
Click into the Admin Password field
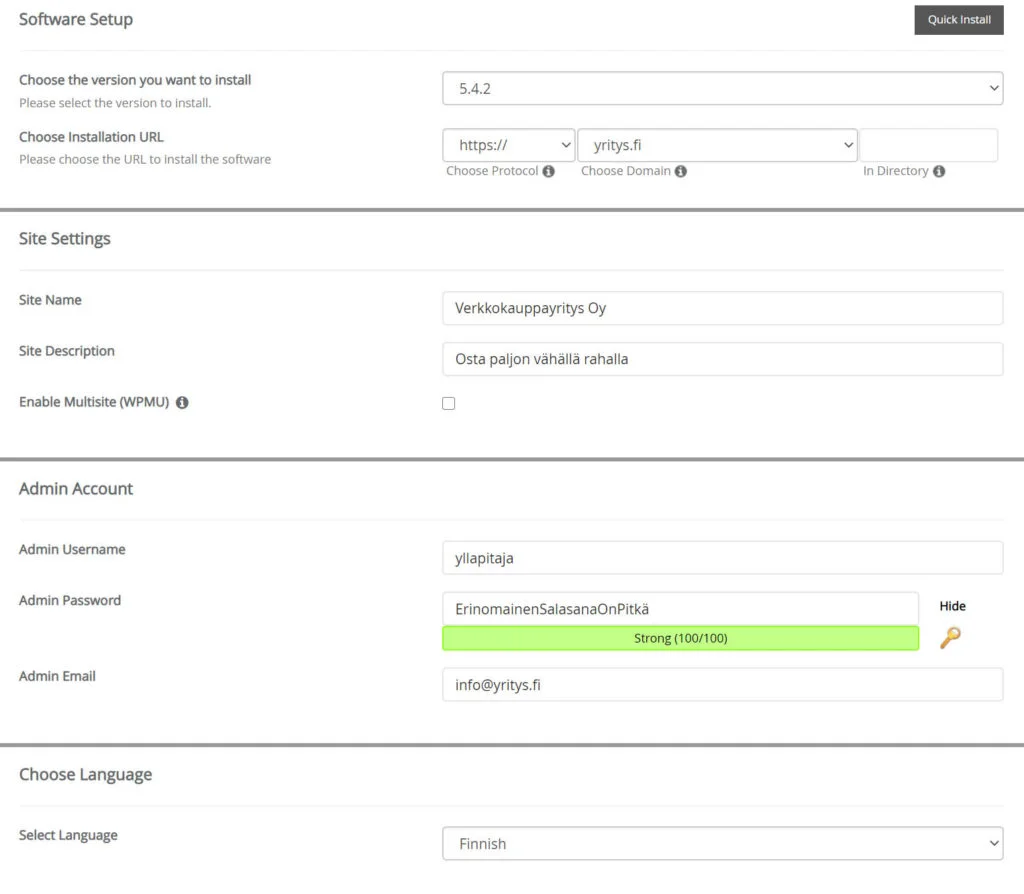click(x=680, y=608)
